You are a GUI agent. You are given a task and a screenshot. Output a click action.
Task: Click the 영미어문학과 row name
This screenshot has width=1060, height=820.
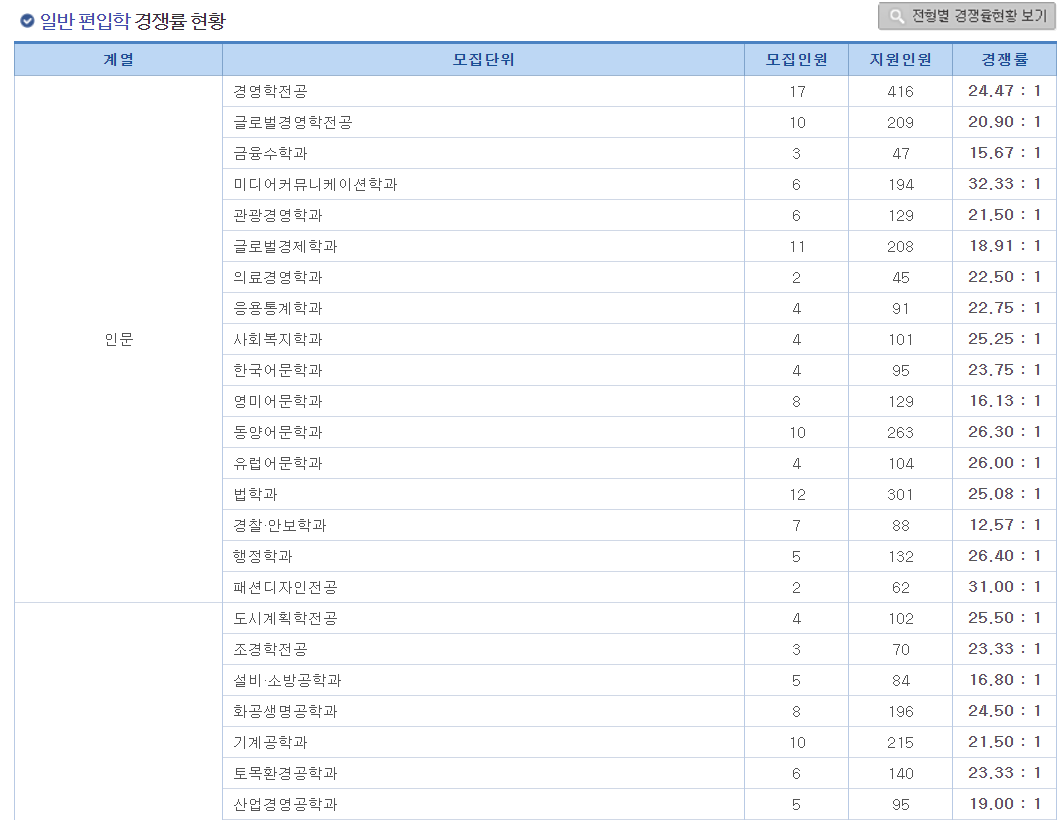[278, 402]
